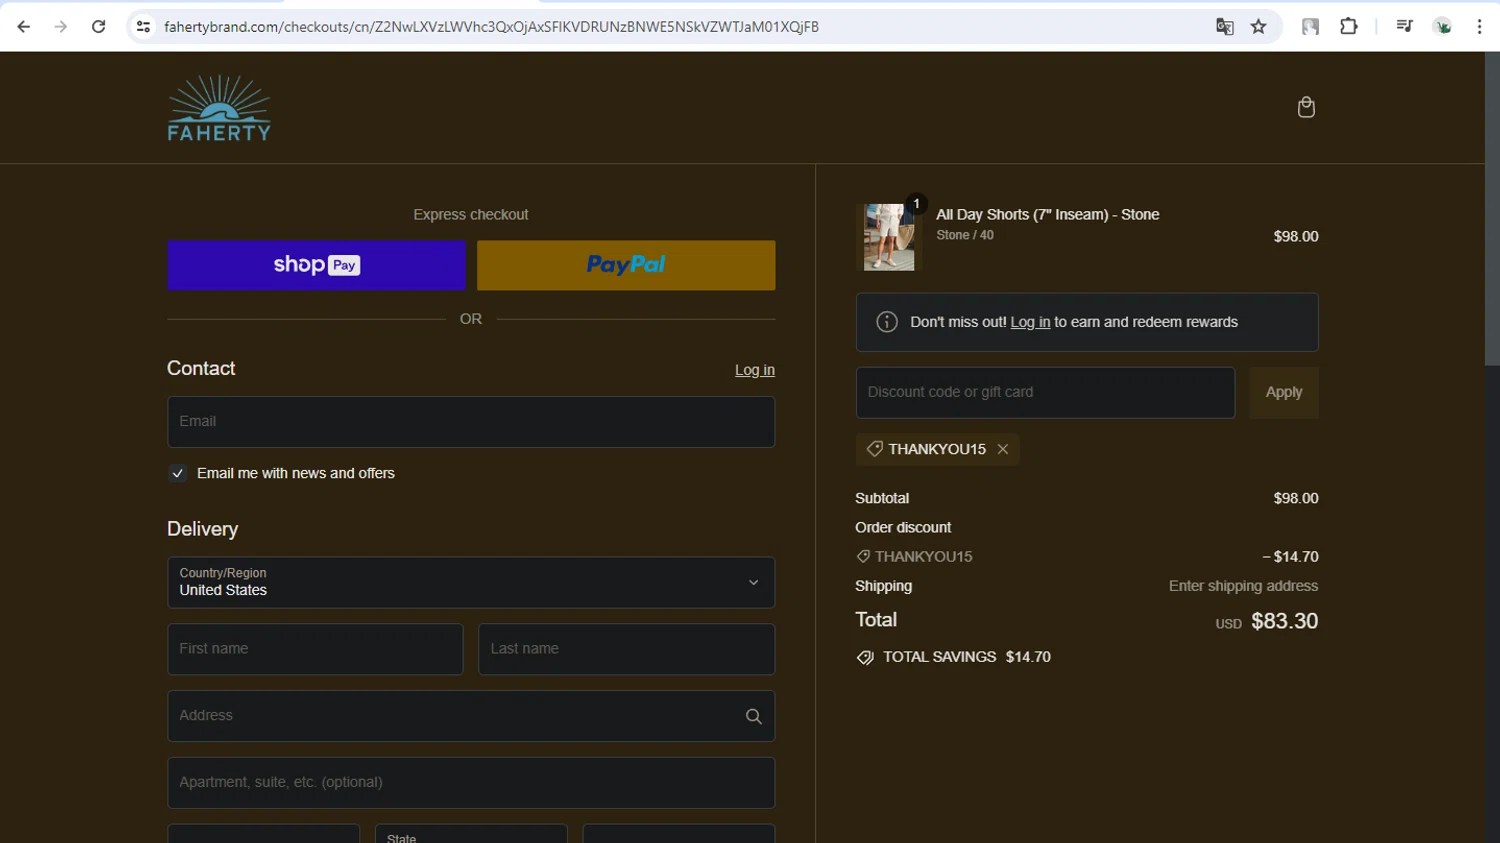Click the Express checkout heading
Image resolution: width=1500 pixels, height=843 pixels.
pos(471,215)
